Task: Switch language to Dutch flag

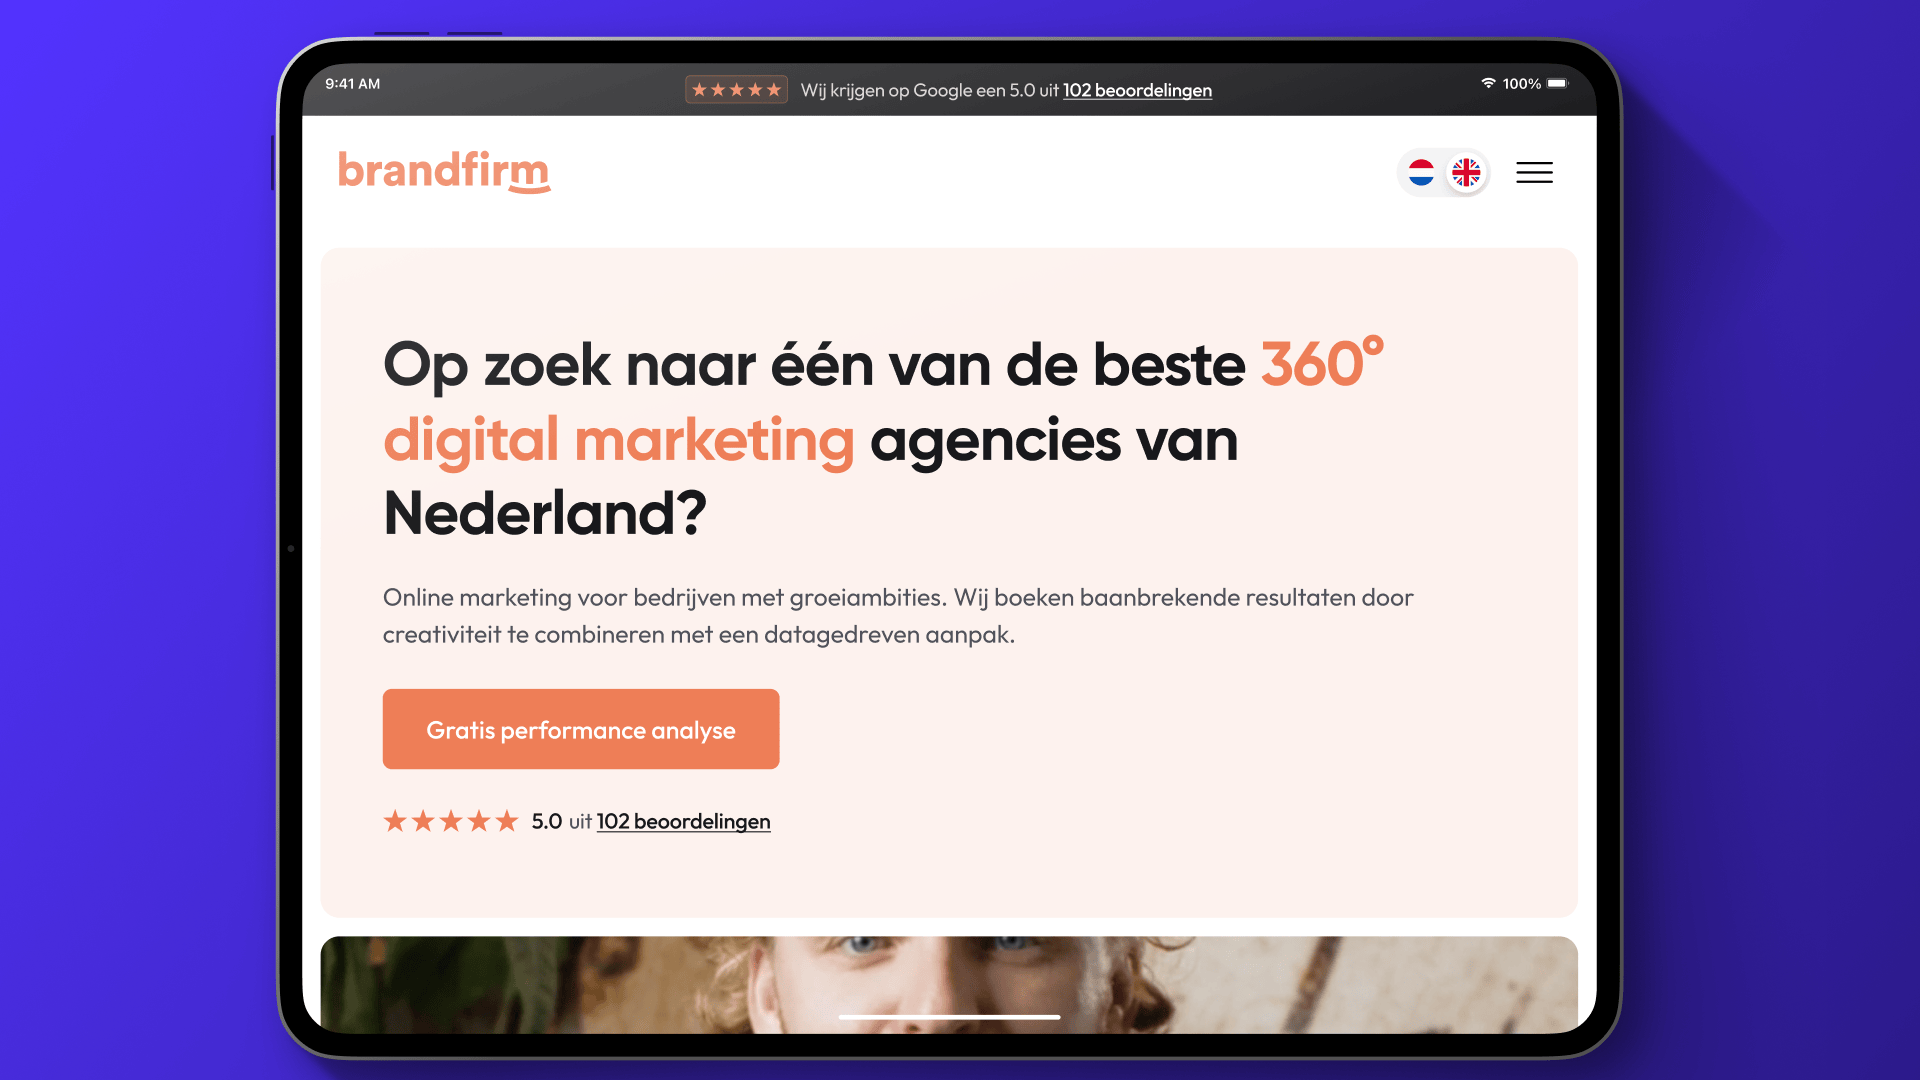Action: 1421,172
